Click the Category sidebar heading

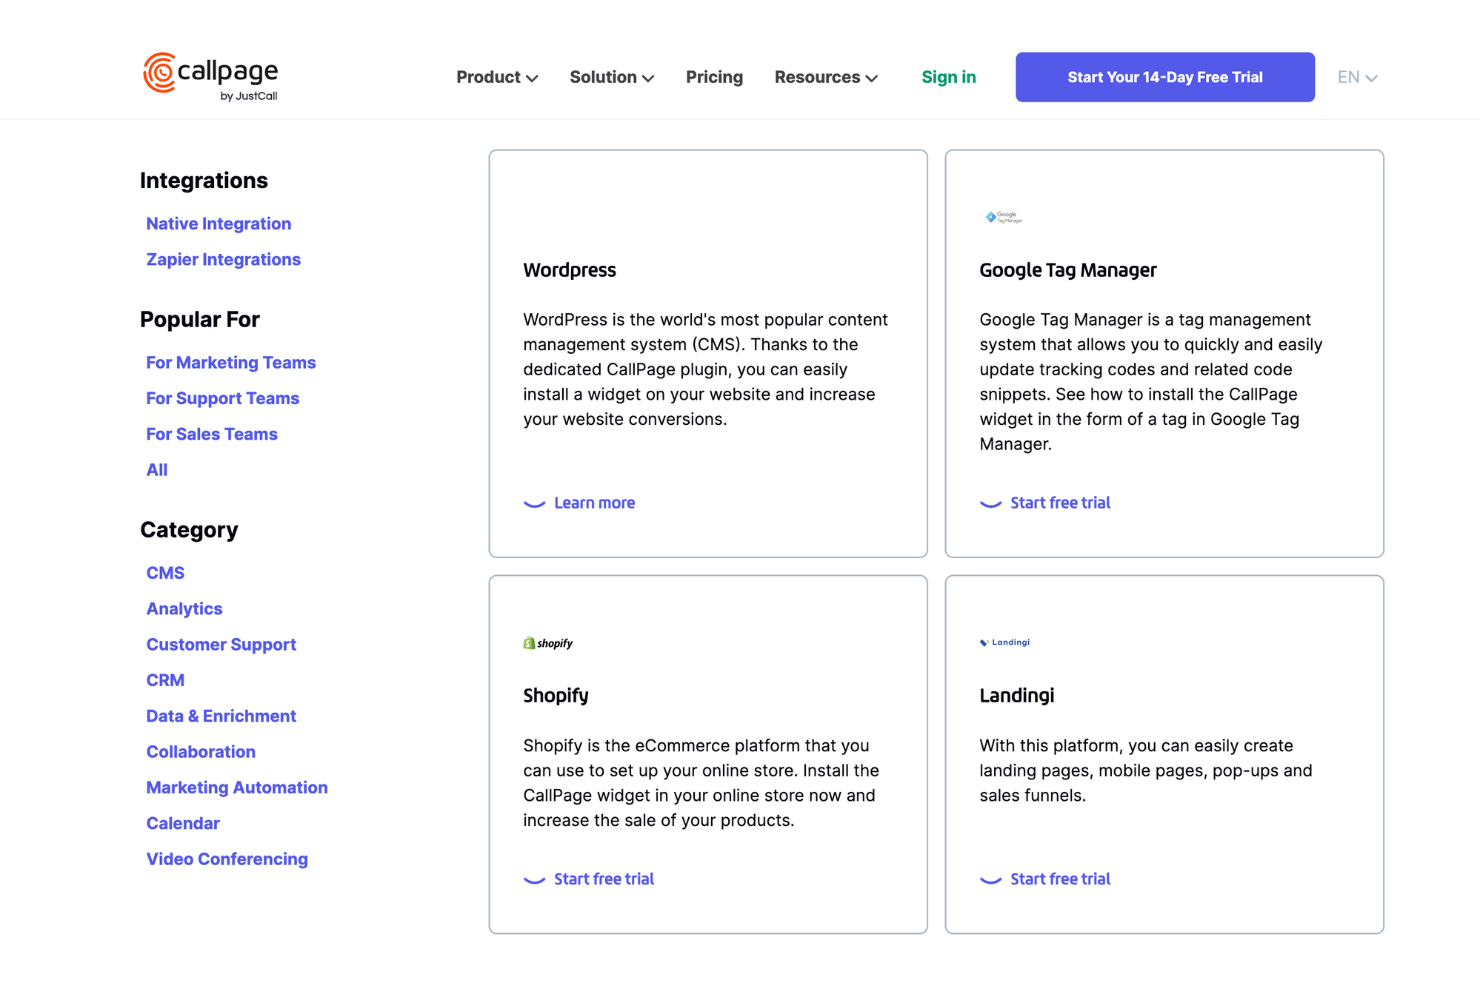coord(189,530)
